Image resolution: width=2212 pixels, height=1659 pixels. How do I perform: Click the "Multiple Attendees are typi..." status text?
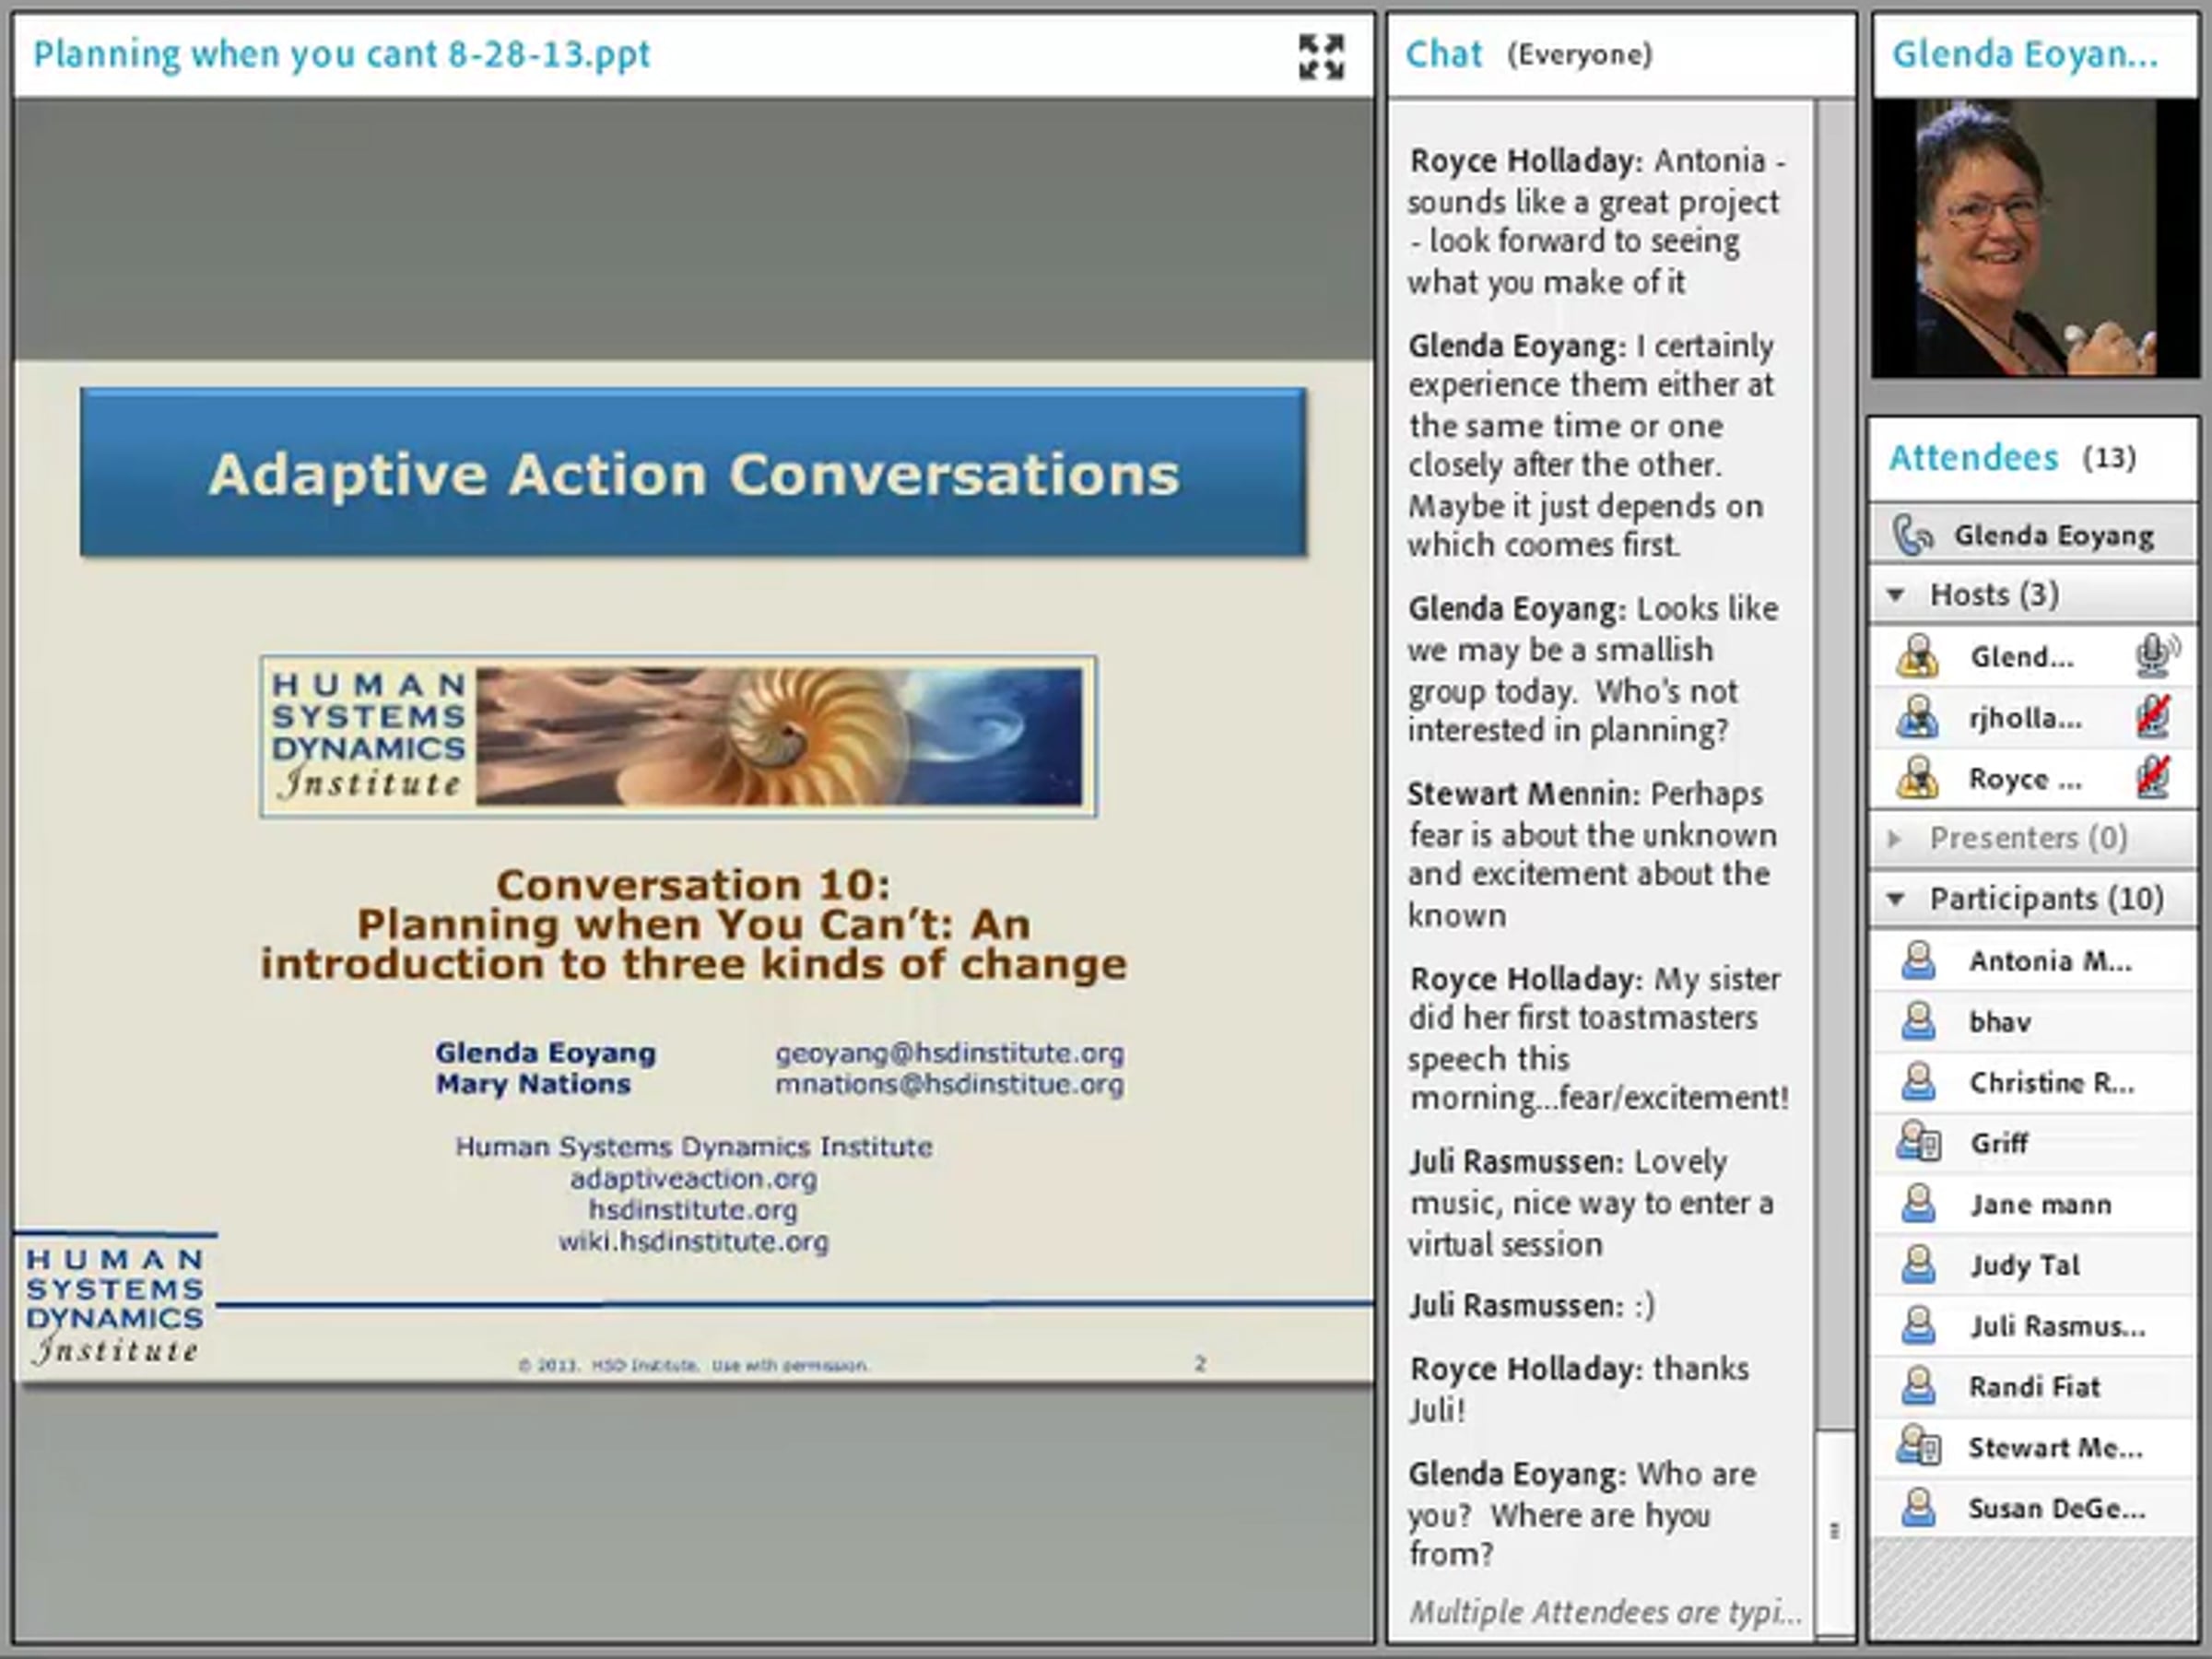(1605, 1612)
